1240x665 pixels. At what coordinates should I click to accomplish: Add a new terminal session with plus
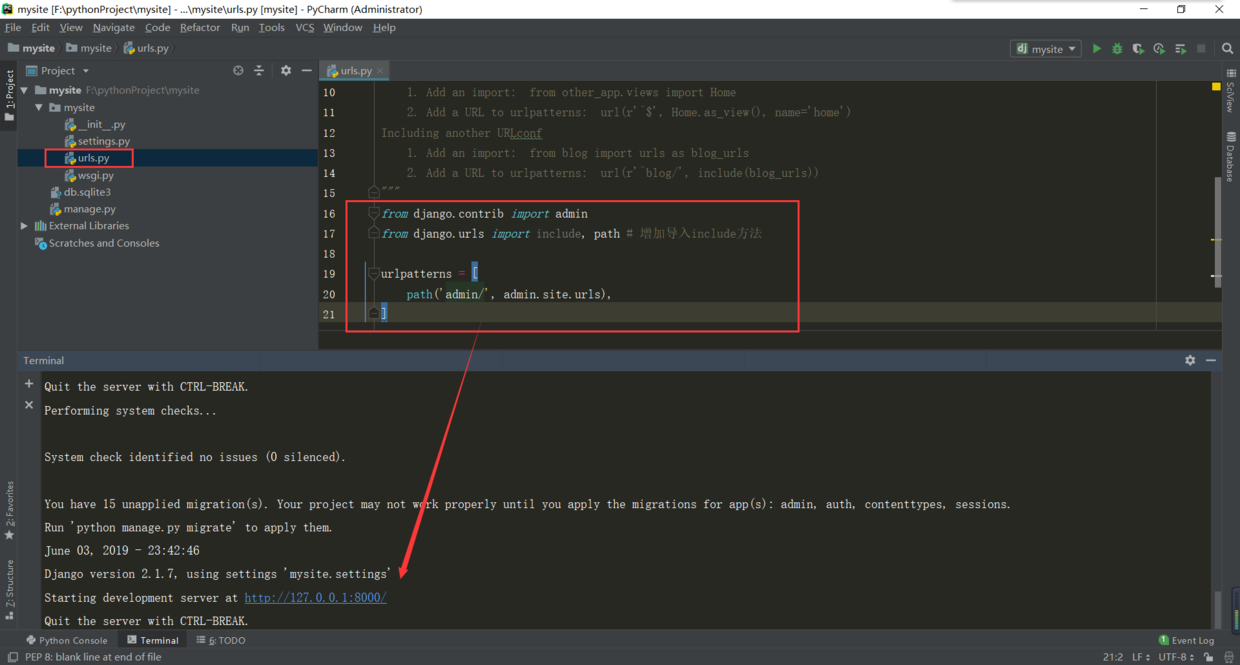(29, 384)
